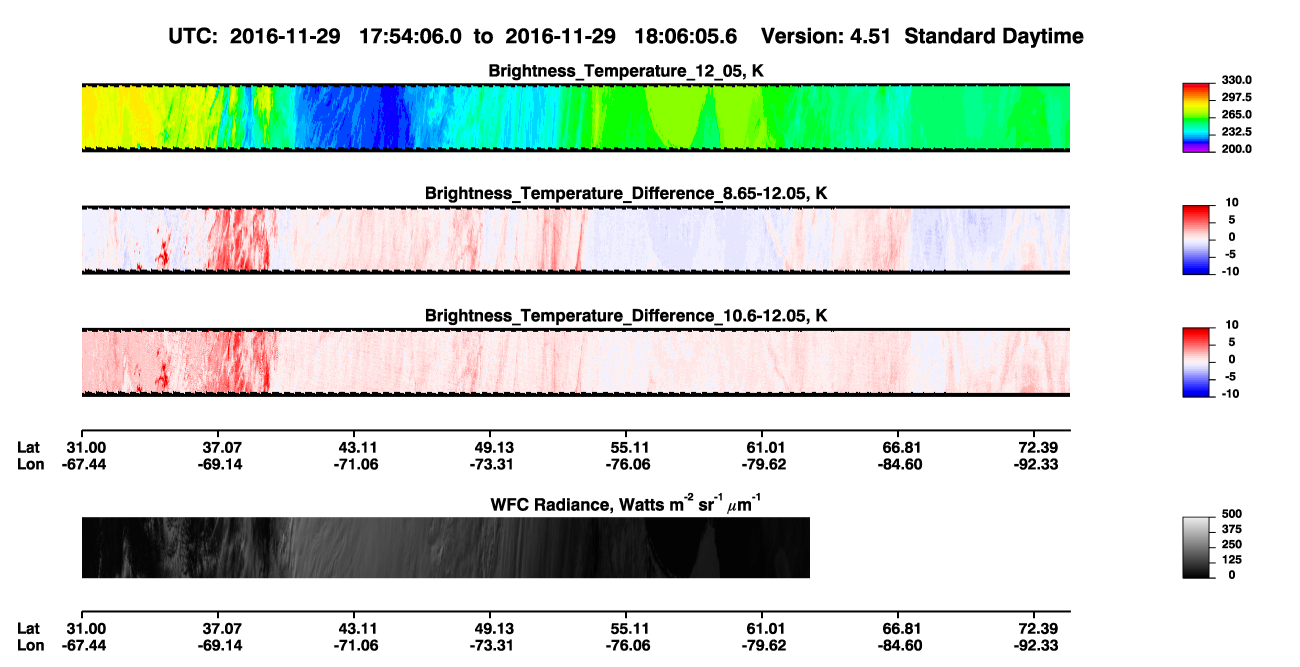This screenshot has height=667, width=1300.
Task: Click the 232.5 color scale label
Action: click(x=1238, y=131)
